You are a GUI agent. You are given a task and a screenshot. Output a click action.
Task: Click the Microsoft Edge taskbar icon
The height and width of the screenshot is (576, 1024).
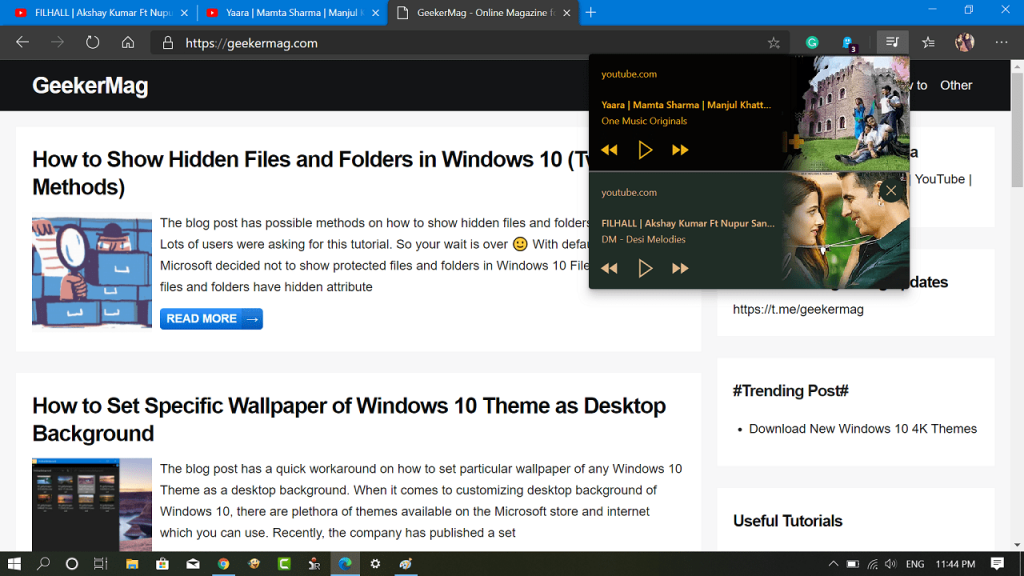click(x=345, y=564)
